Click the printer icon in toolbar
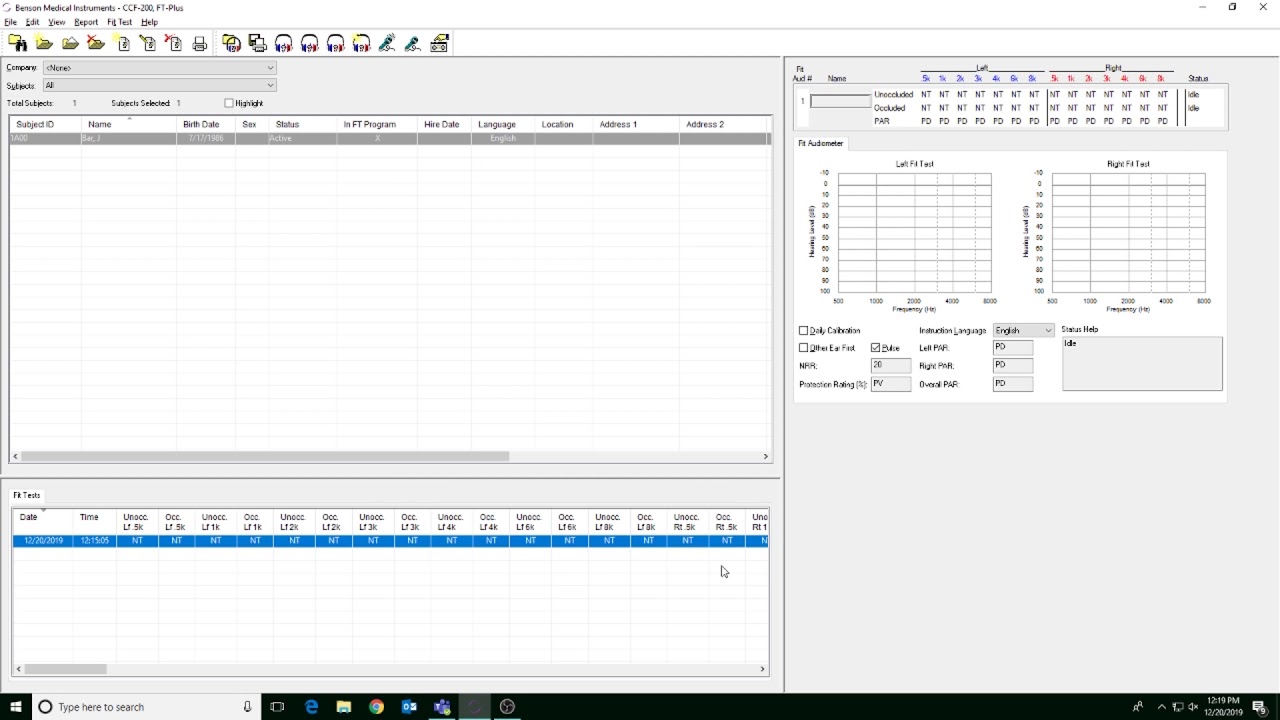 [200, 43]
